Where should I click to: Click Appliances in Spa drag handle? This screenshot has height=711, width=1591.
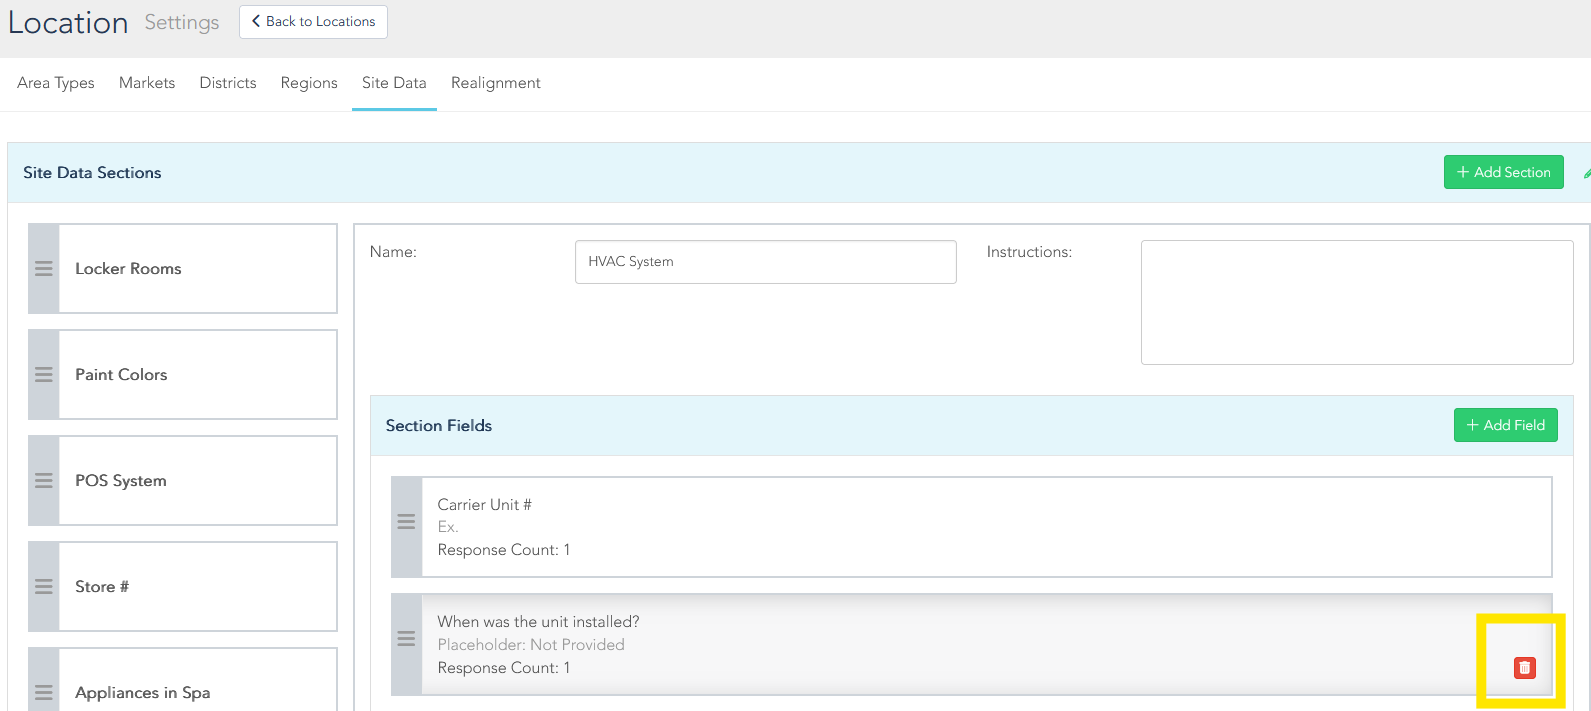[x=44, y=692]
